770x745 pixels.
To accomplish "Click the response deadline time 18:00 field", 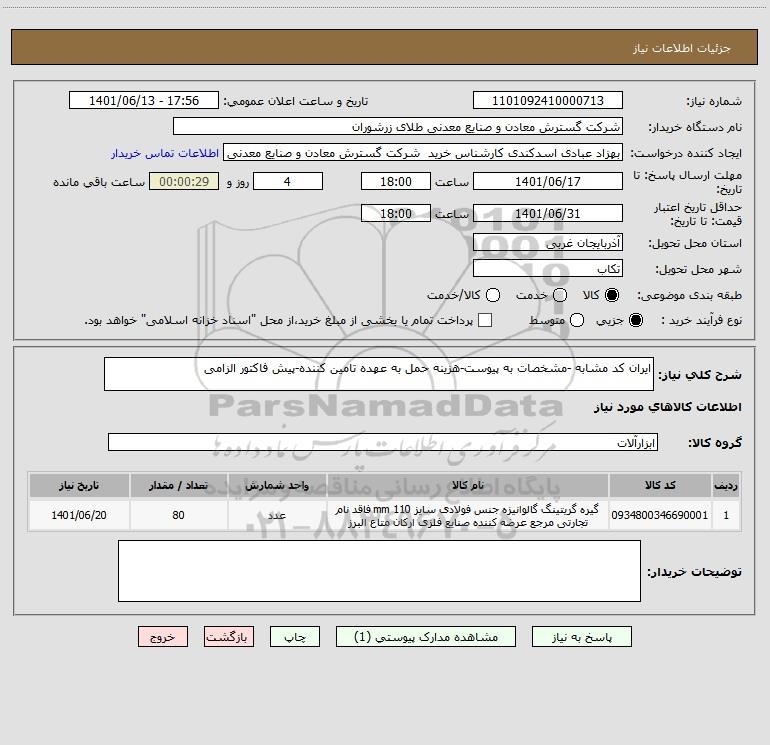I will (x=396, y=182).
